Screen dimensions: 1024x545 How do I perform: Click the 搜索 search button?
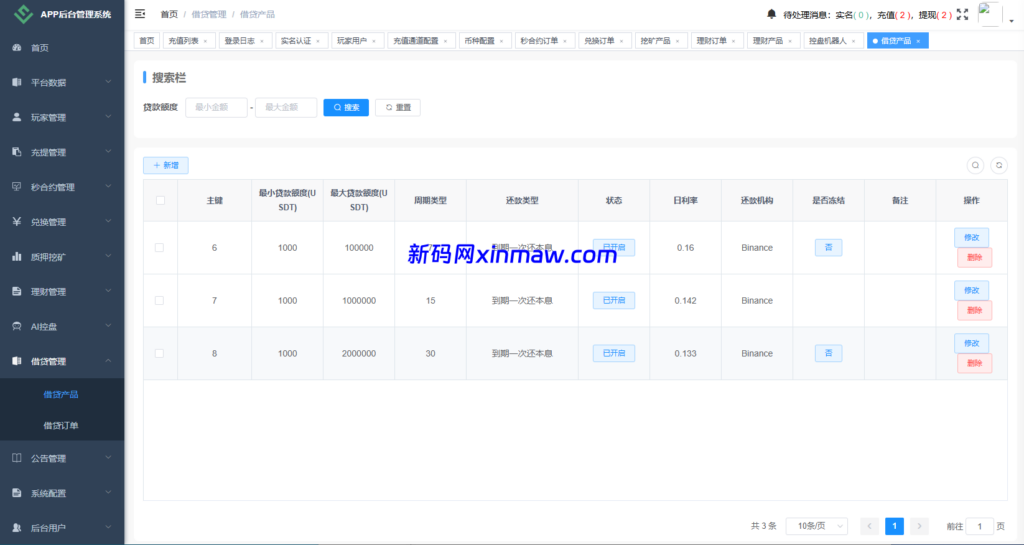[346, 108]
